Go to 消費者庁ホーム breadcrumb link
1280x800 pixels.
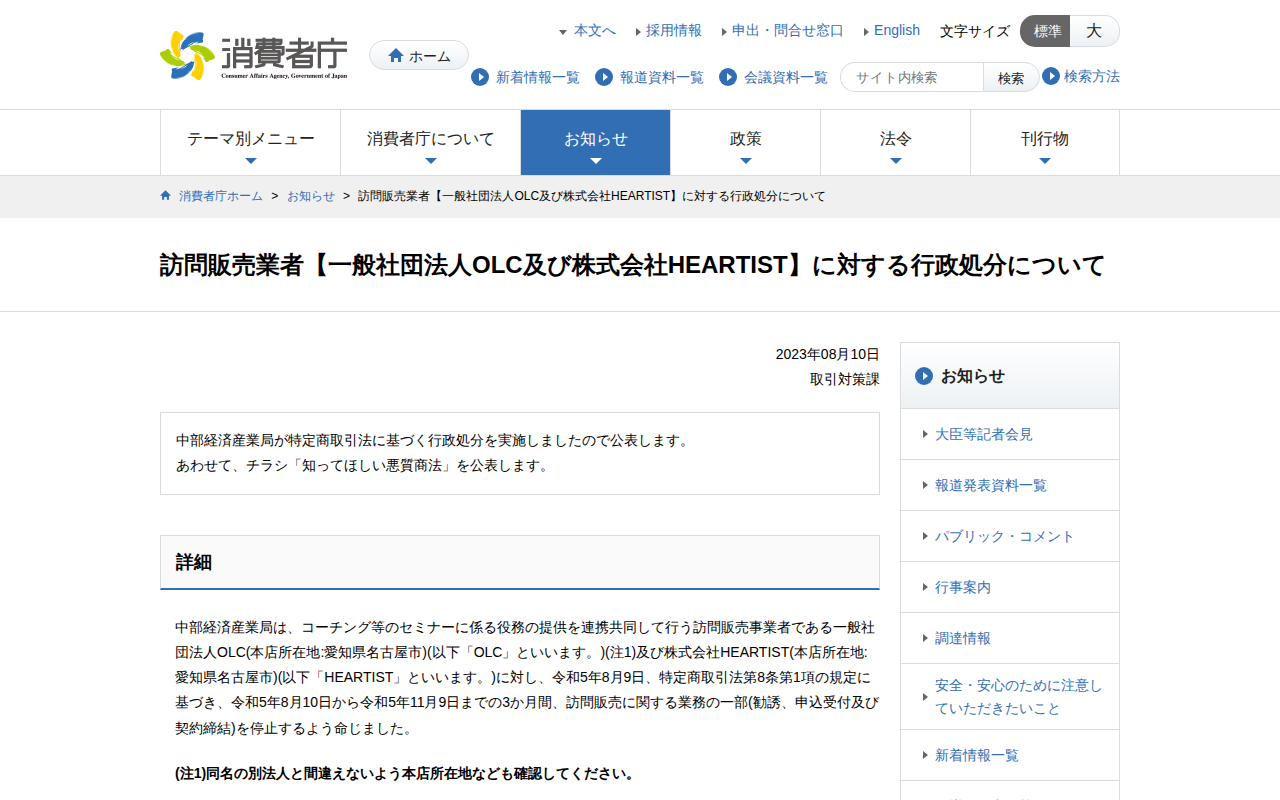click(x=221, y=196)
